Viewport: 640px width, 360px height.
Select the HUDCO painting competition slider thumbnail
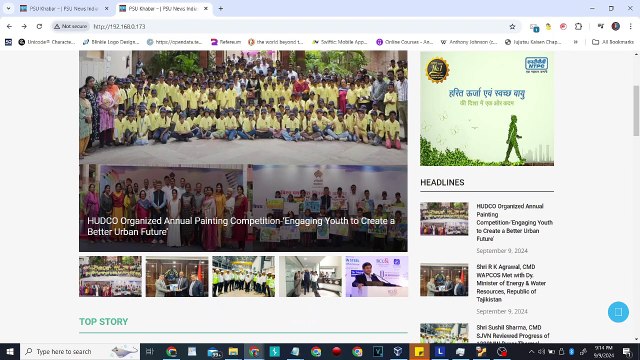(x=110, y=276)
